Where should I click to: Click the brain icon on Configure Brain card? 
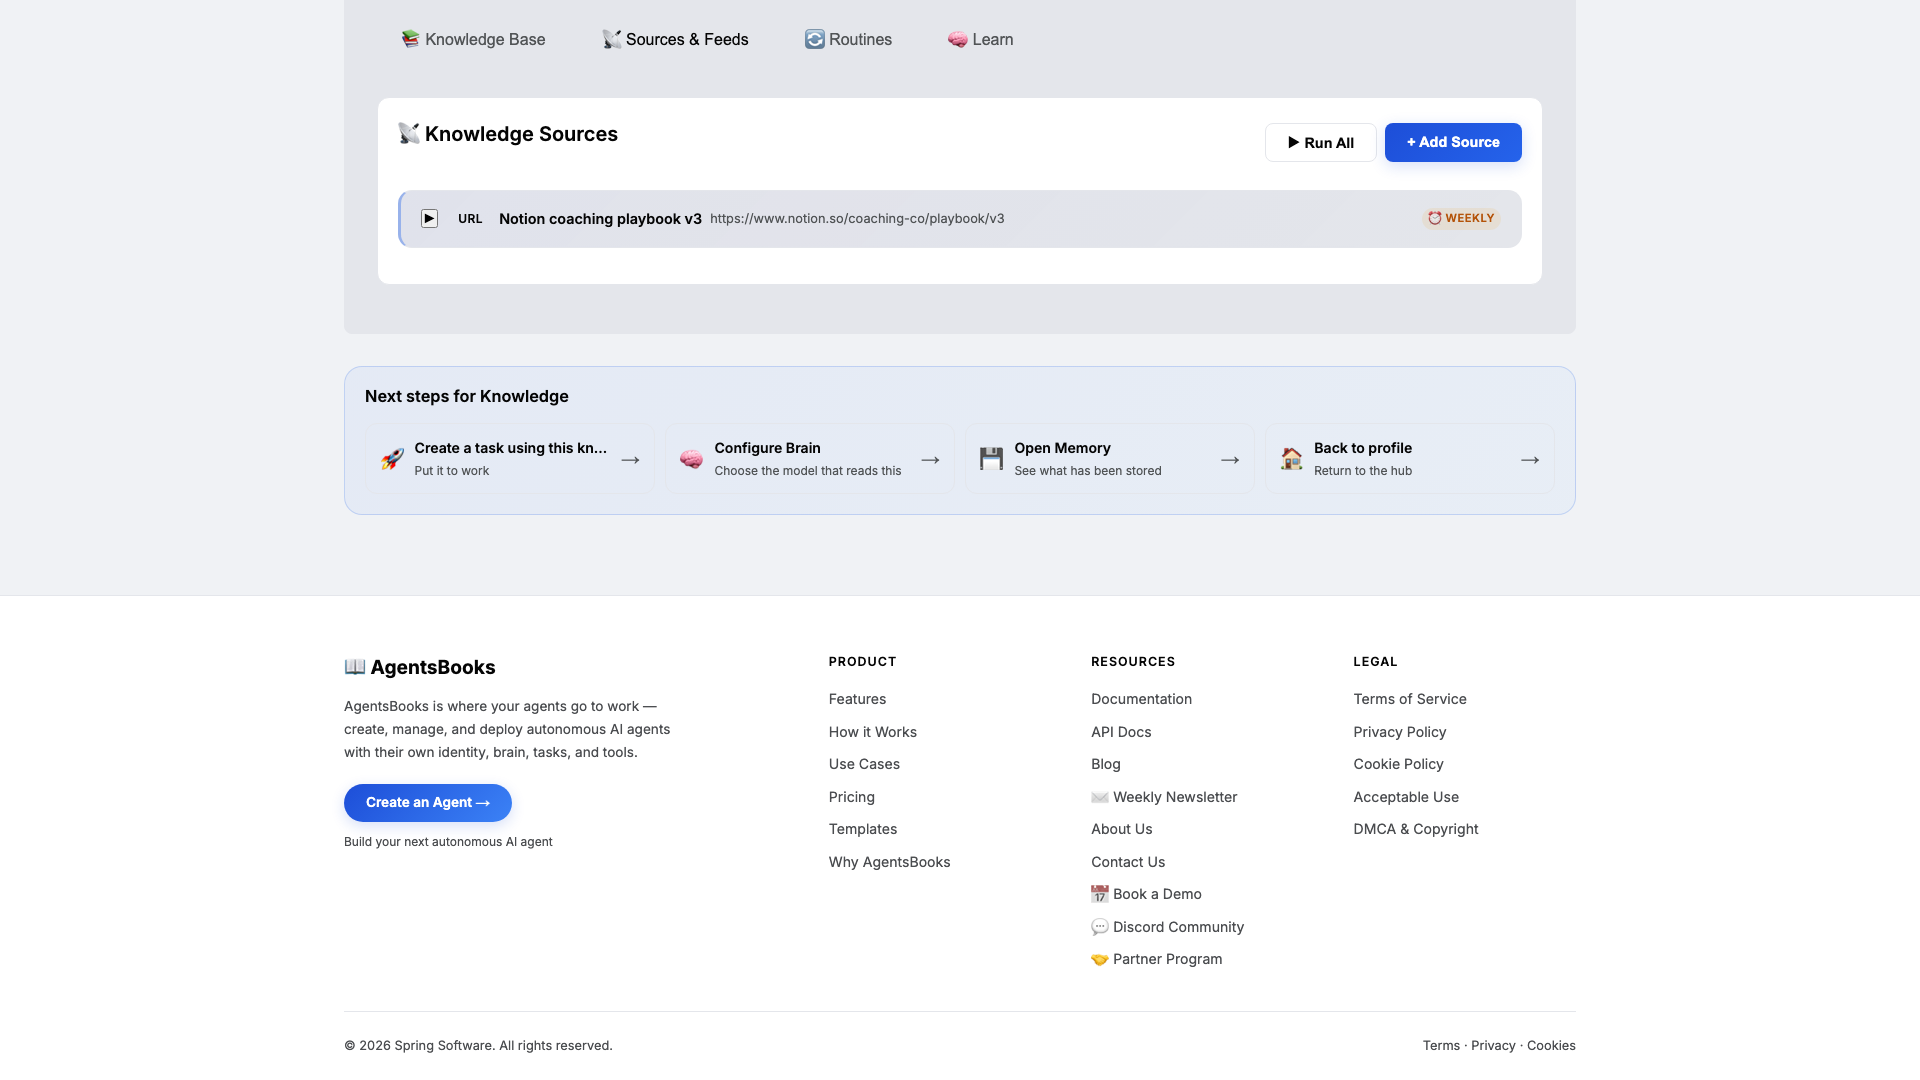point(691,459)
